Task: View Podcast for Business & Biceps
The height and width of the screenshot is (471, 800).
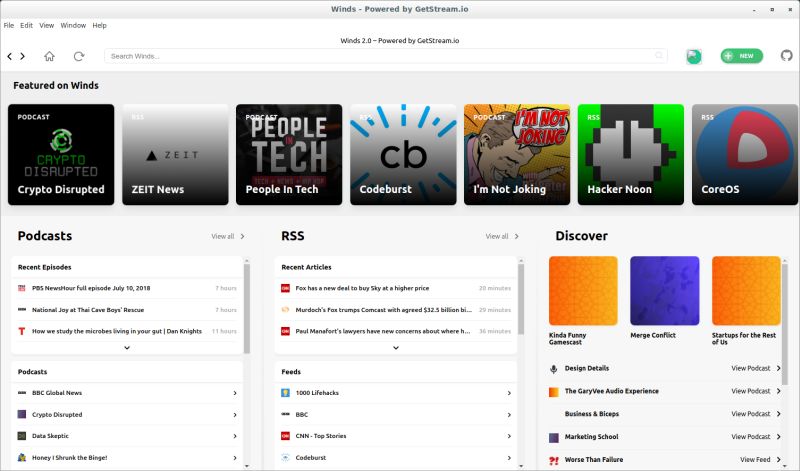Action: [756, 414]
